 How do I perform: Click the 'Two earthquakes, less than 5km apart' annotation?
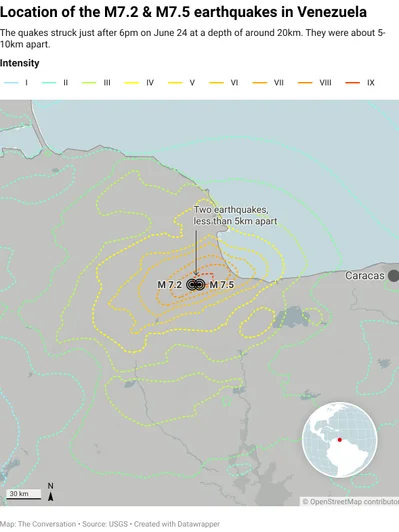pyautogui.click(x=235, y=215)
